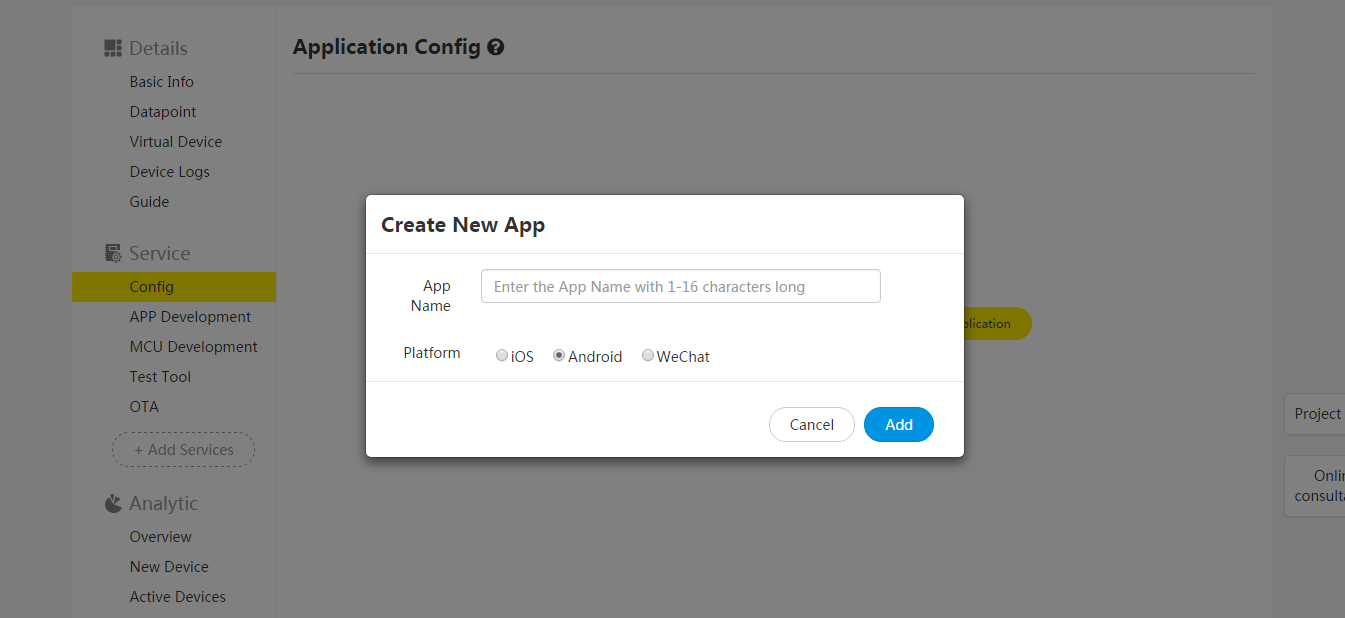Click the Details section icon

click(x=112, y=47)
